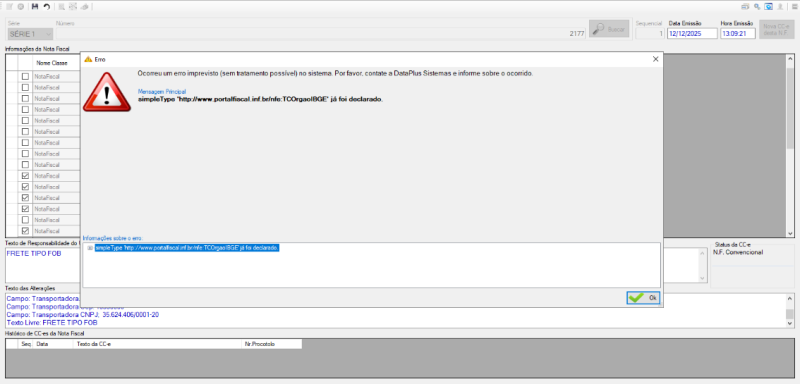
Task: Click Ok to dismiss the error
Action: 643,298
